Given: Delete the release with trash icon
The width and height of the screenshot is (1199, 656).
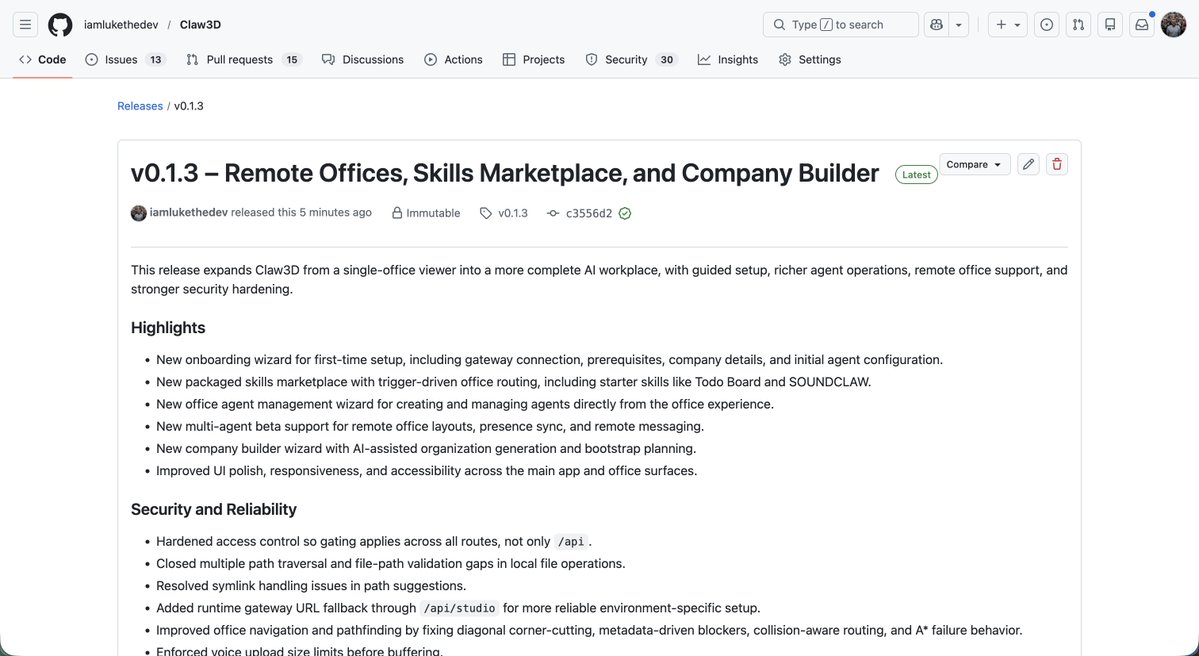Looking at the screenshot, I should [1057, 164].
